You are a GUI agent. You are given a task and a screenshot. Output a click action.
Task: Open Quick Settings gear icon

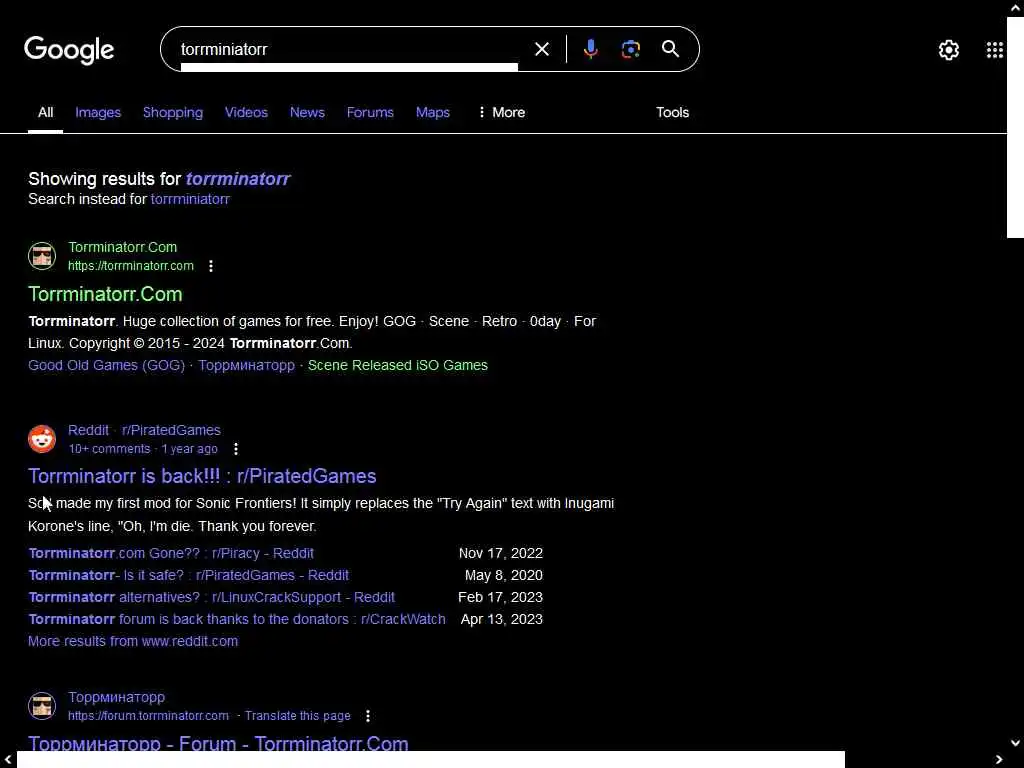948,50
